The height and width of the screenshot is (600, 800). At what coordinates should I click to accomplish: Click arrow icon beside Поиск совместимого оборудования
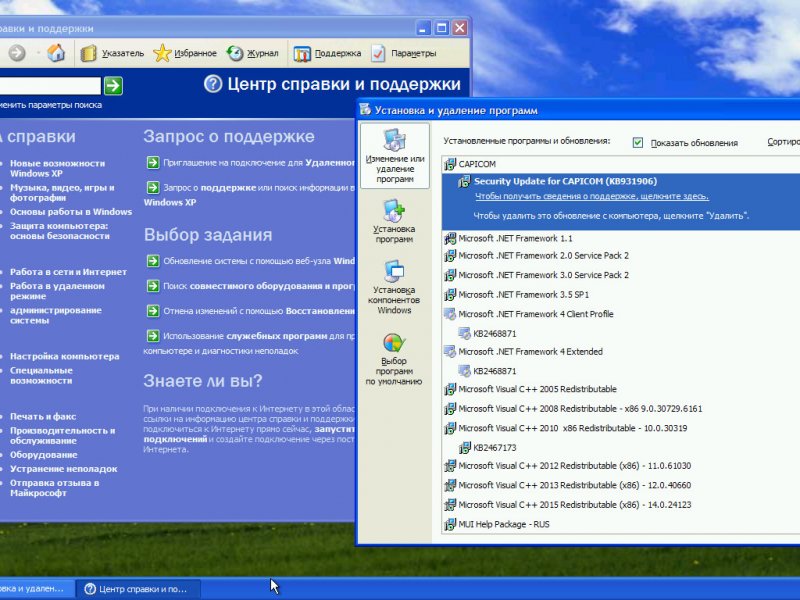[153, 286]
